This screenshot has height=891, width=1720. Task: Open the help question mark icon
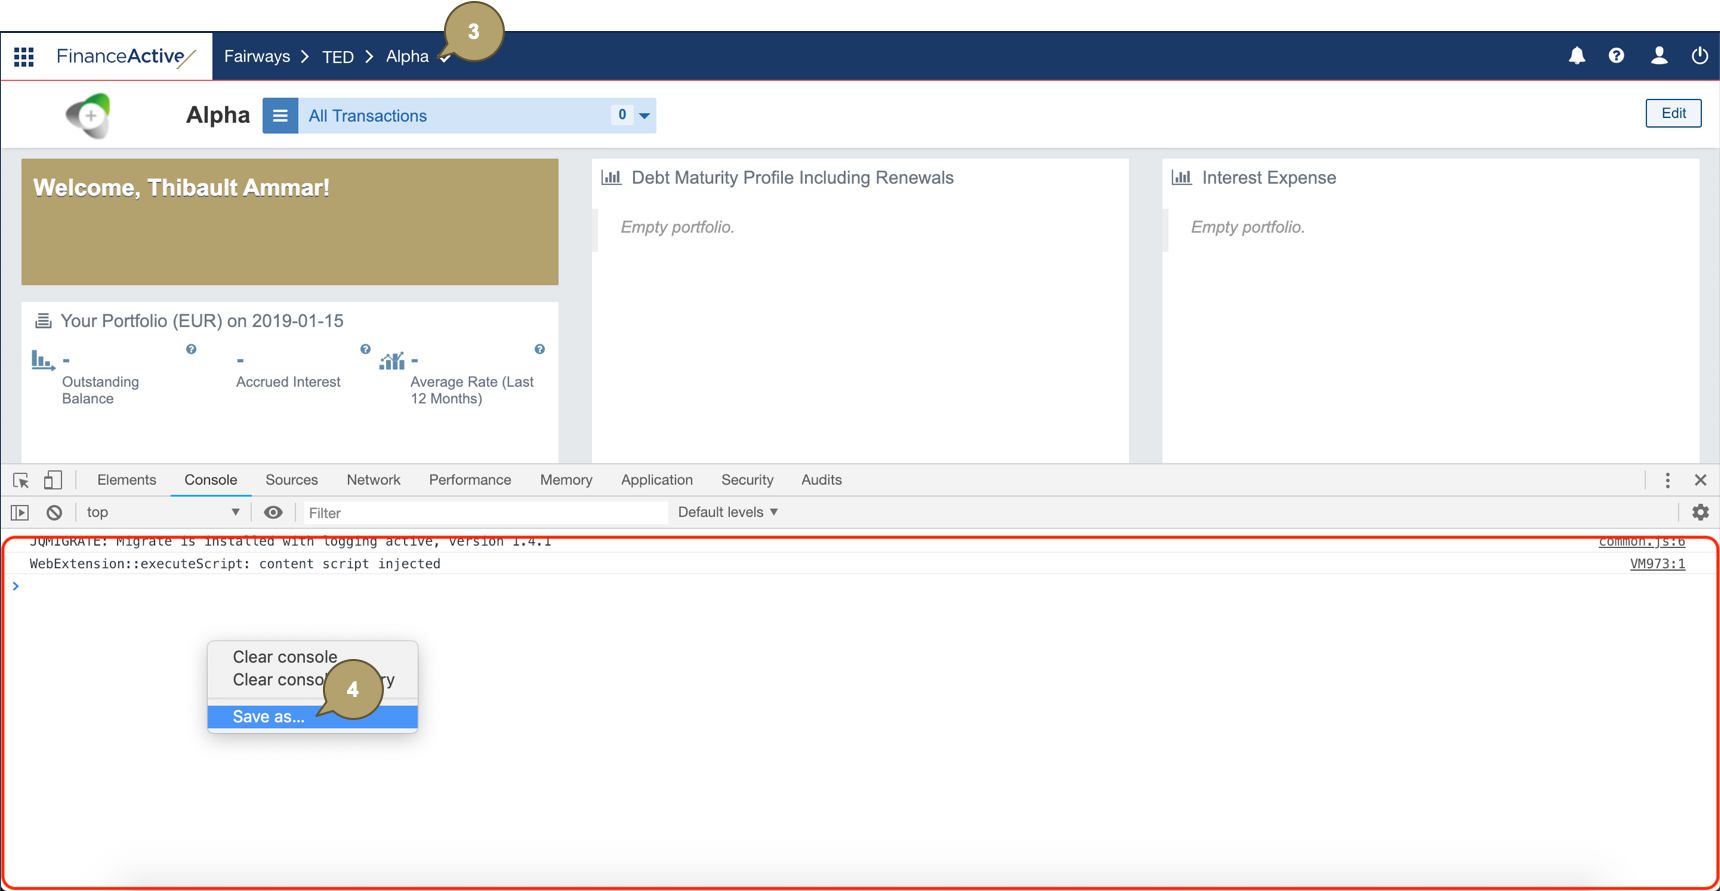click(1616, 56)
